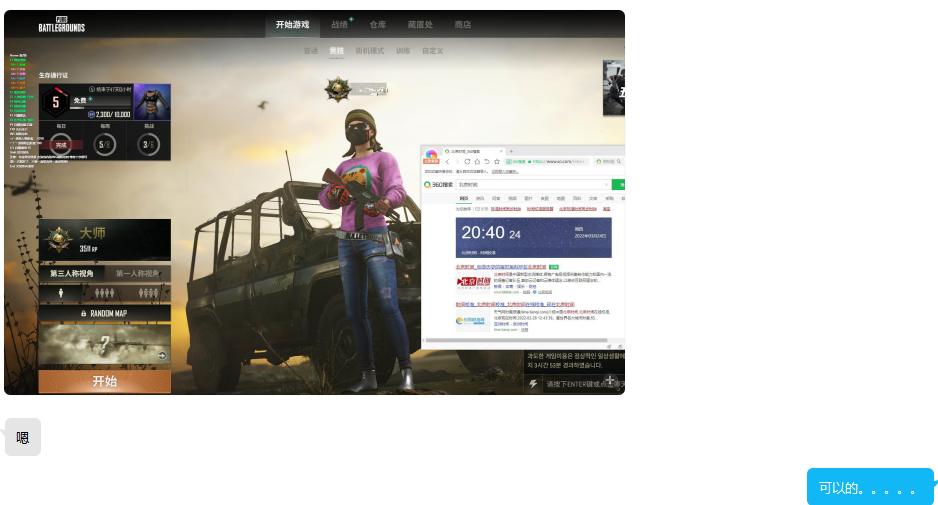The width and height of the screenshot is (938, 505).
Task: Click the question-mark map preview image
Action: [105, 345]
